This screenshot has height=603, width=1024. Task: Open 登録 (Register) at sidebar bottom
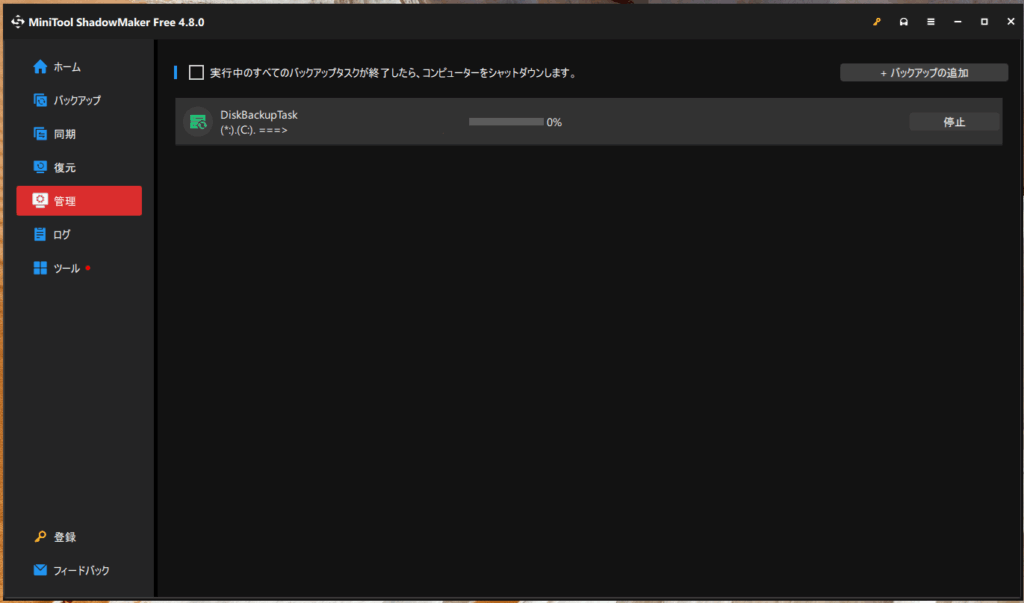(x=64, y=537)
